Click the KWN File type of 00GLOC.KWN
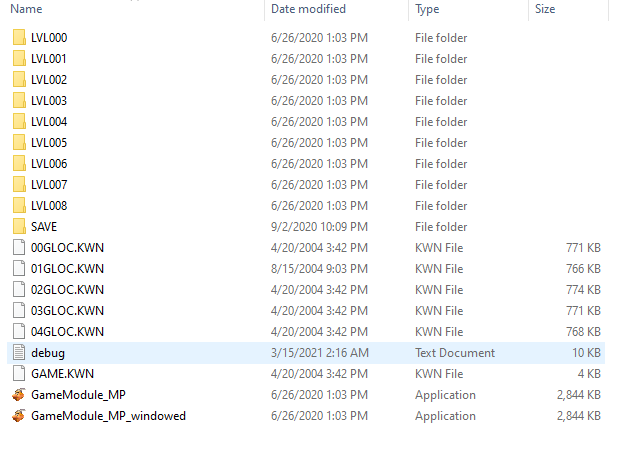 (439, 247)
